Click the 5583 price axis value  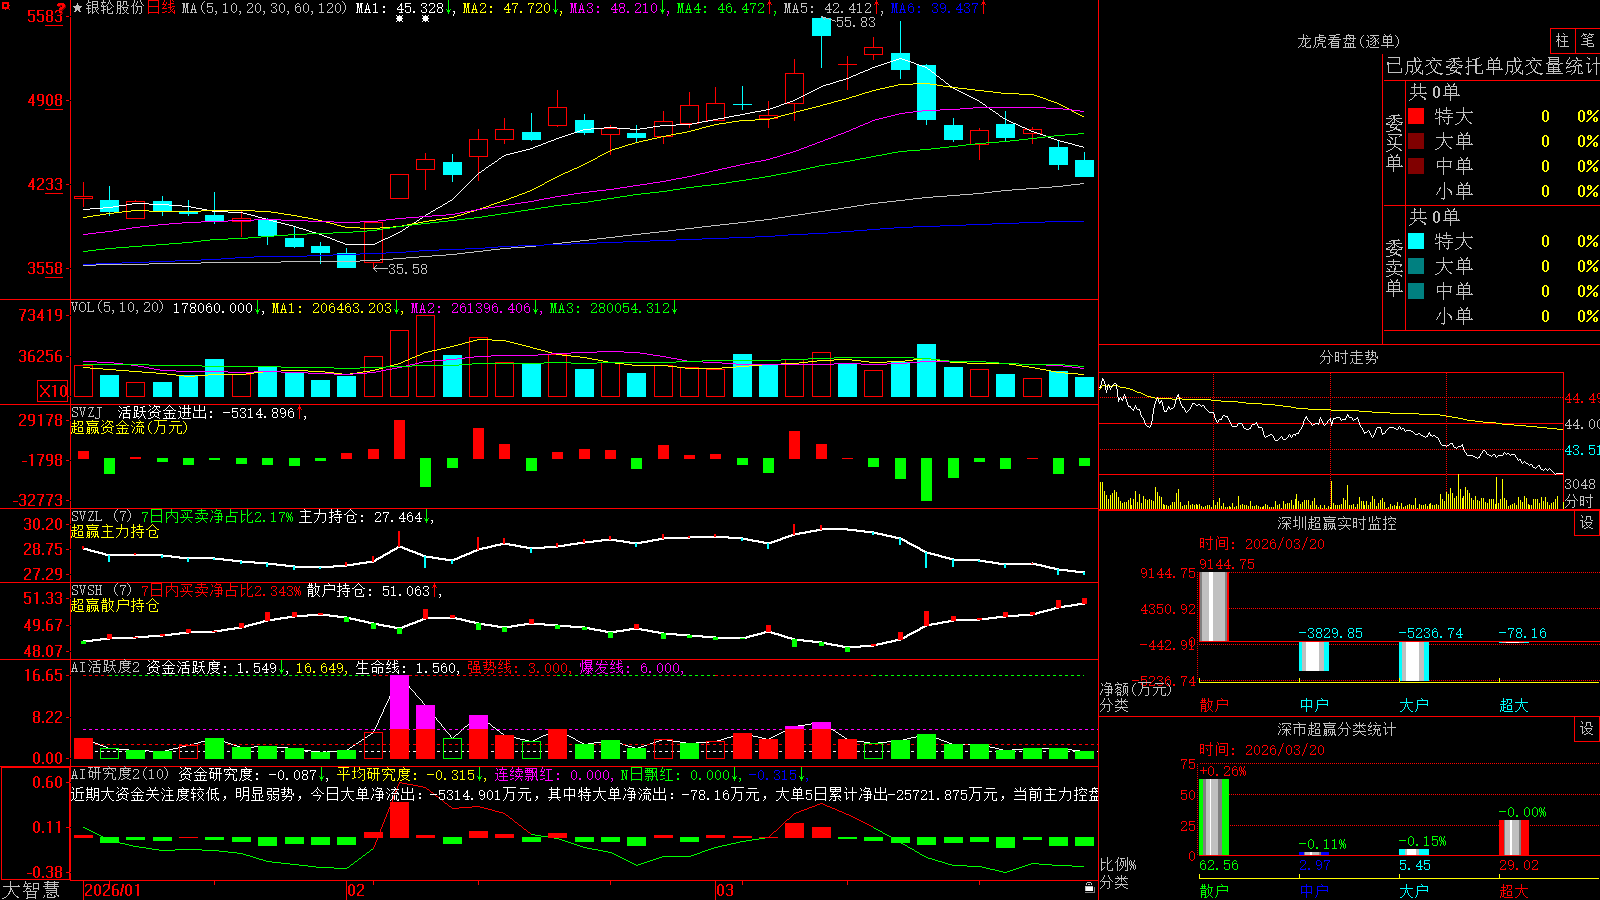pos(44,16)
